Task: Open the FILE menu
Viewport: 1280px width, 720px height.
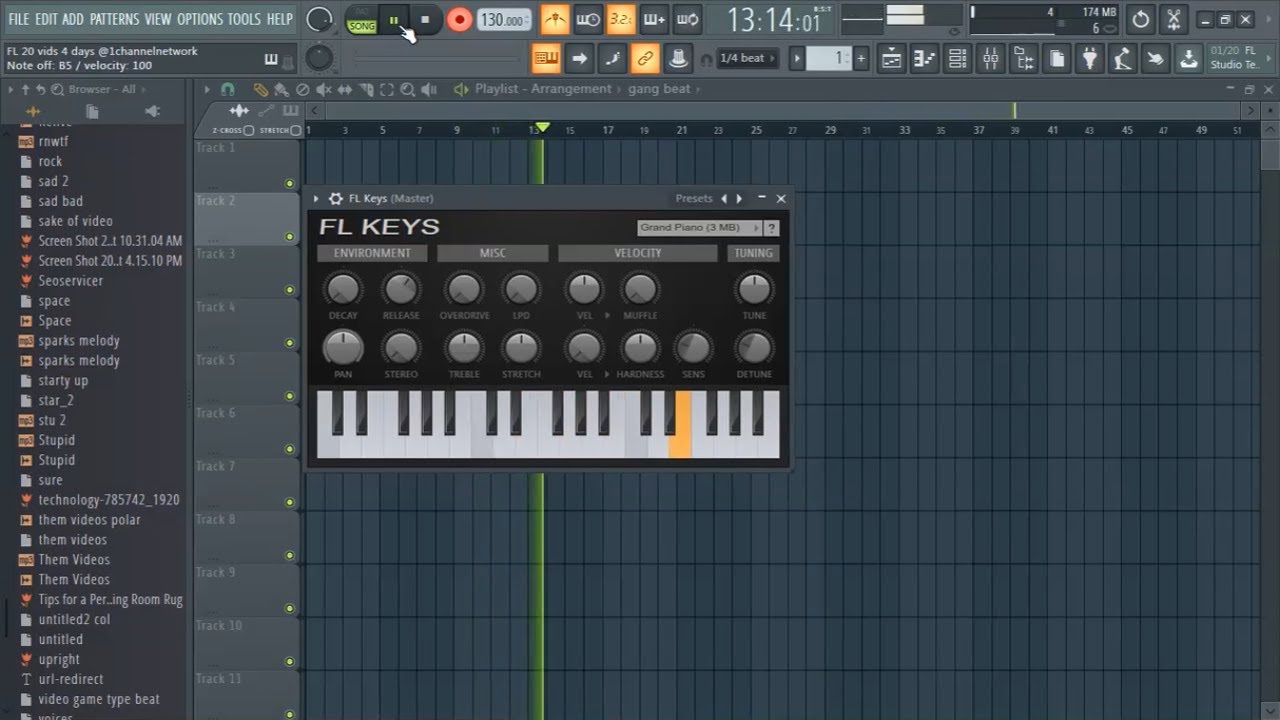Action: click(18, 19)
